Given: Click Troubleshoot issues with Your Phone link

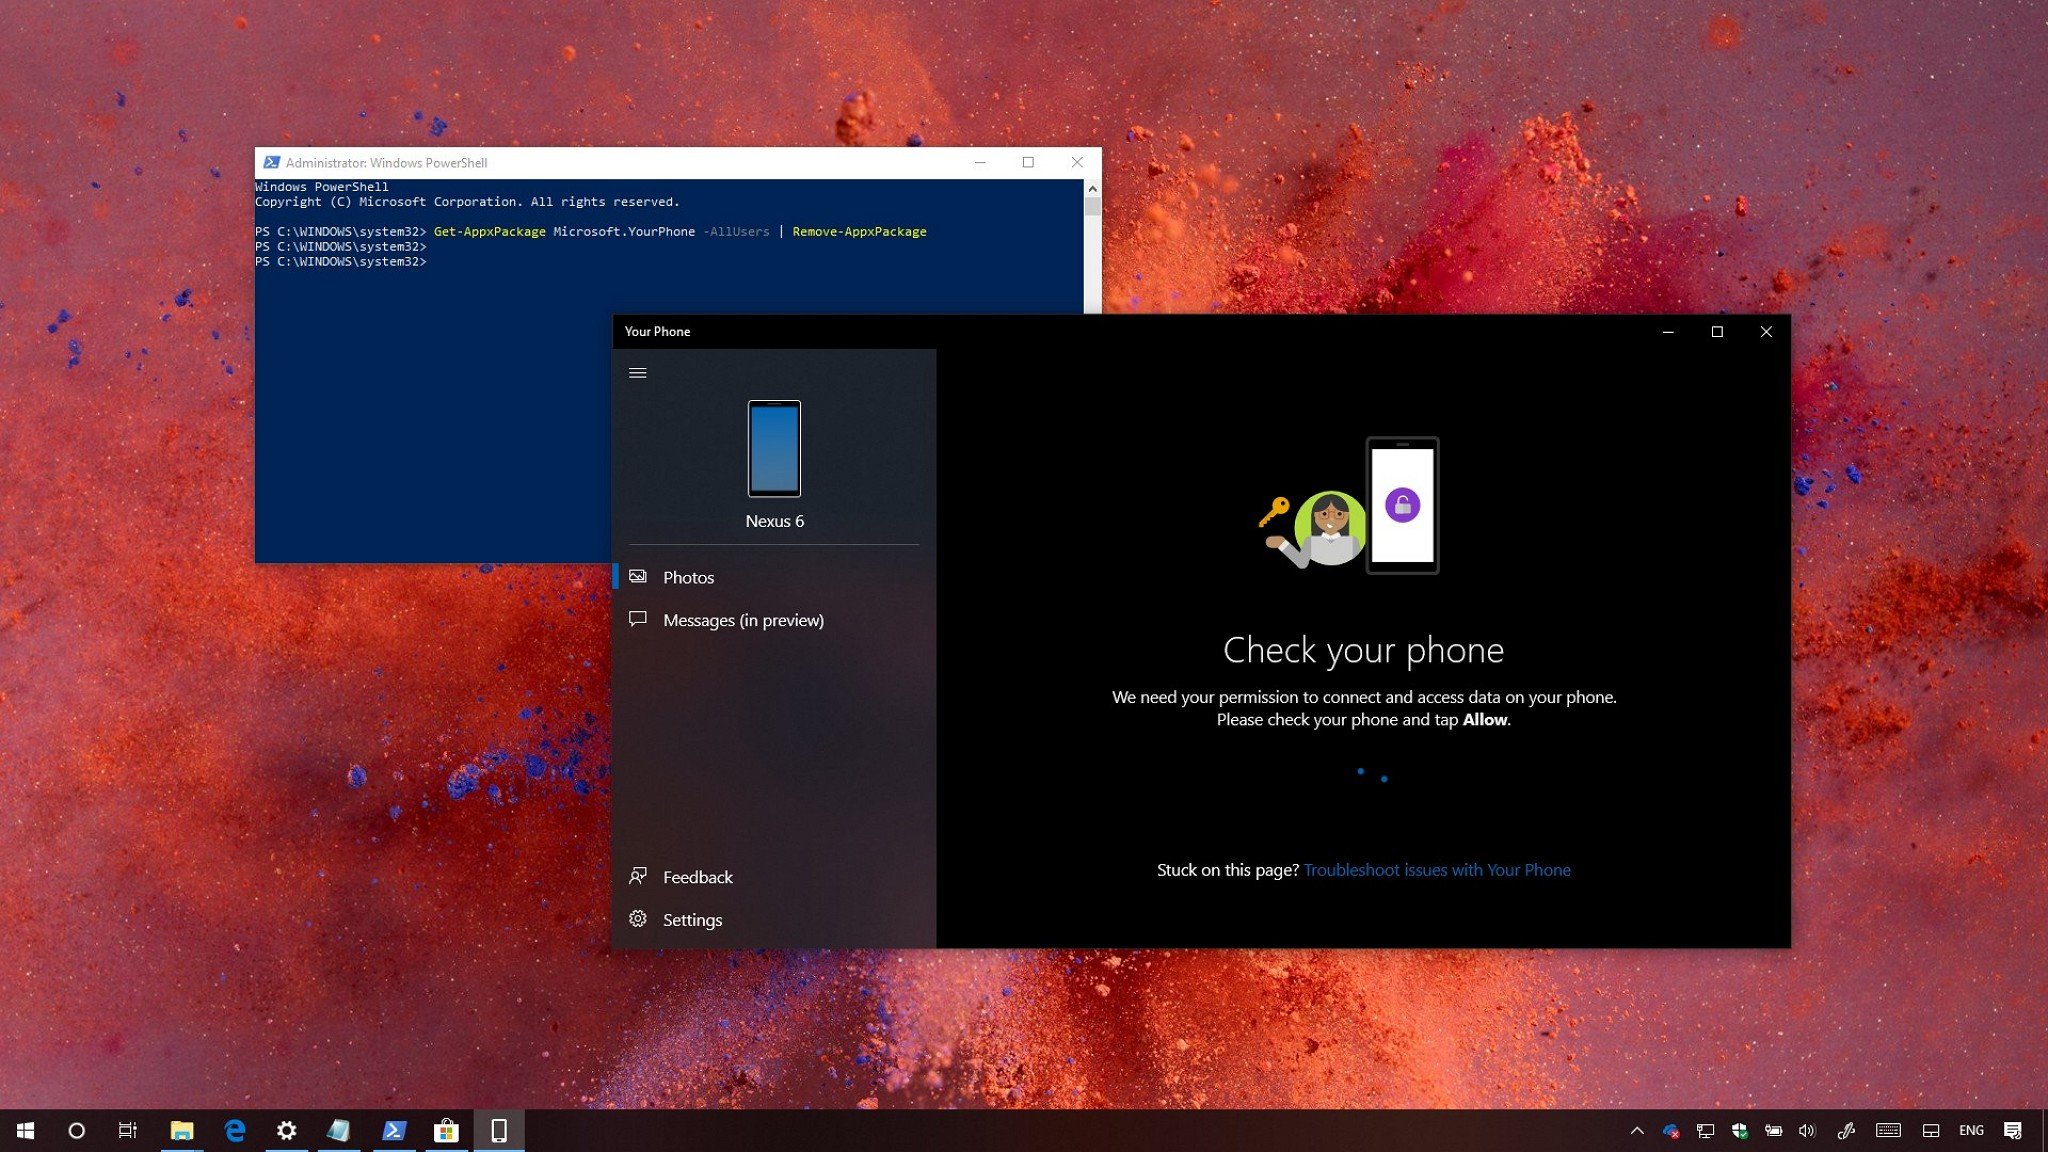Looking at the screenshot, I should [x=1436, y=869].
